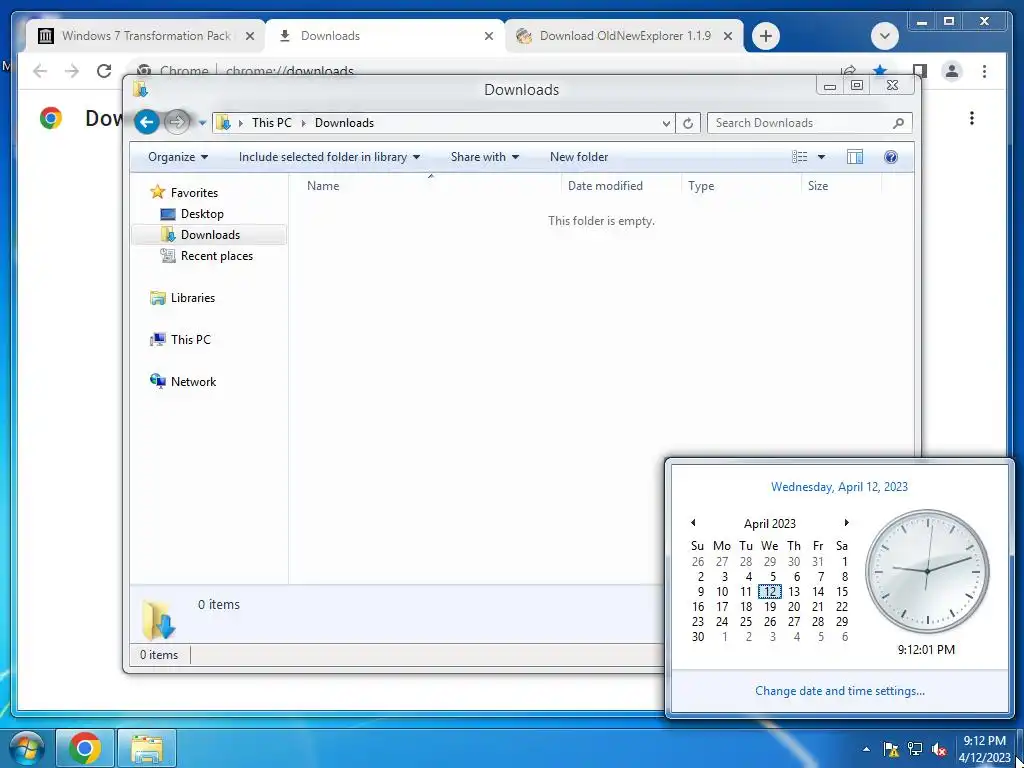Screen dimensions: 1024x768
Task: Close the Windows 7 Transformation Pack tab
Action: (x=249, y=36)
